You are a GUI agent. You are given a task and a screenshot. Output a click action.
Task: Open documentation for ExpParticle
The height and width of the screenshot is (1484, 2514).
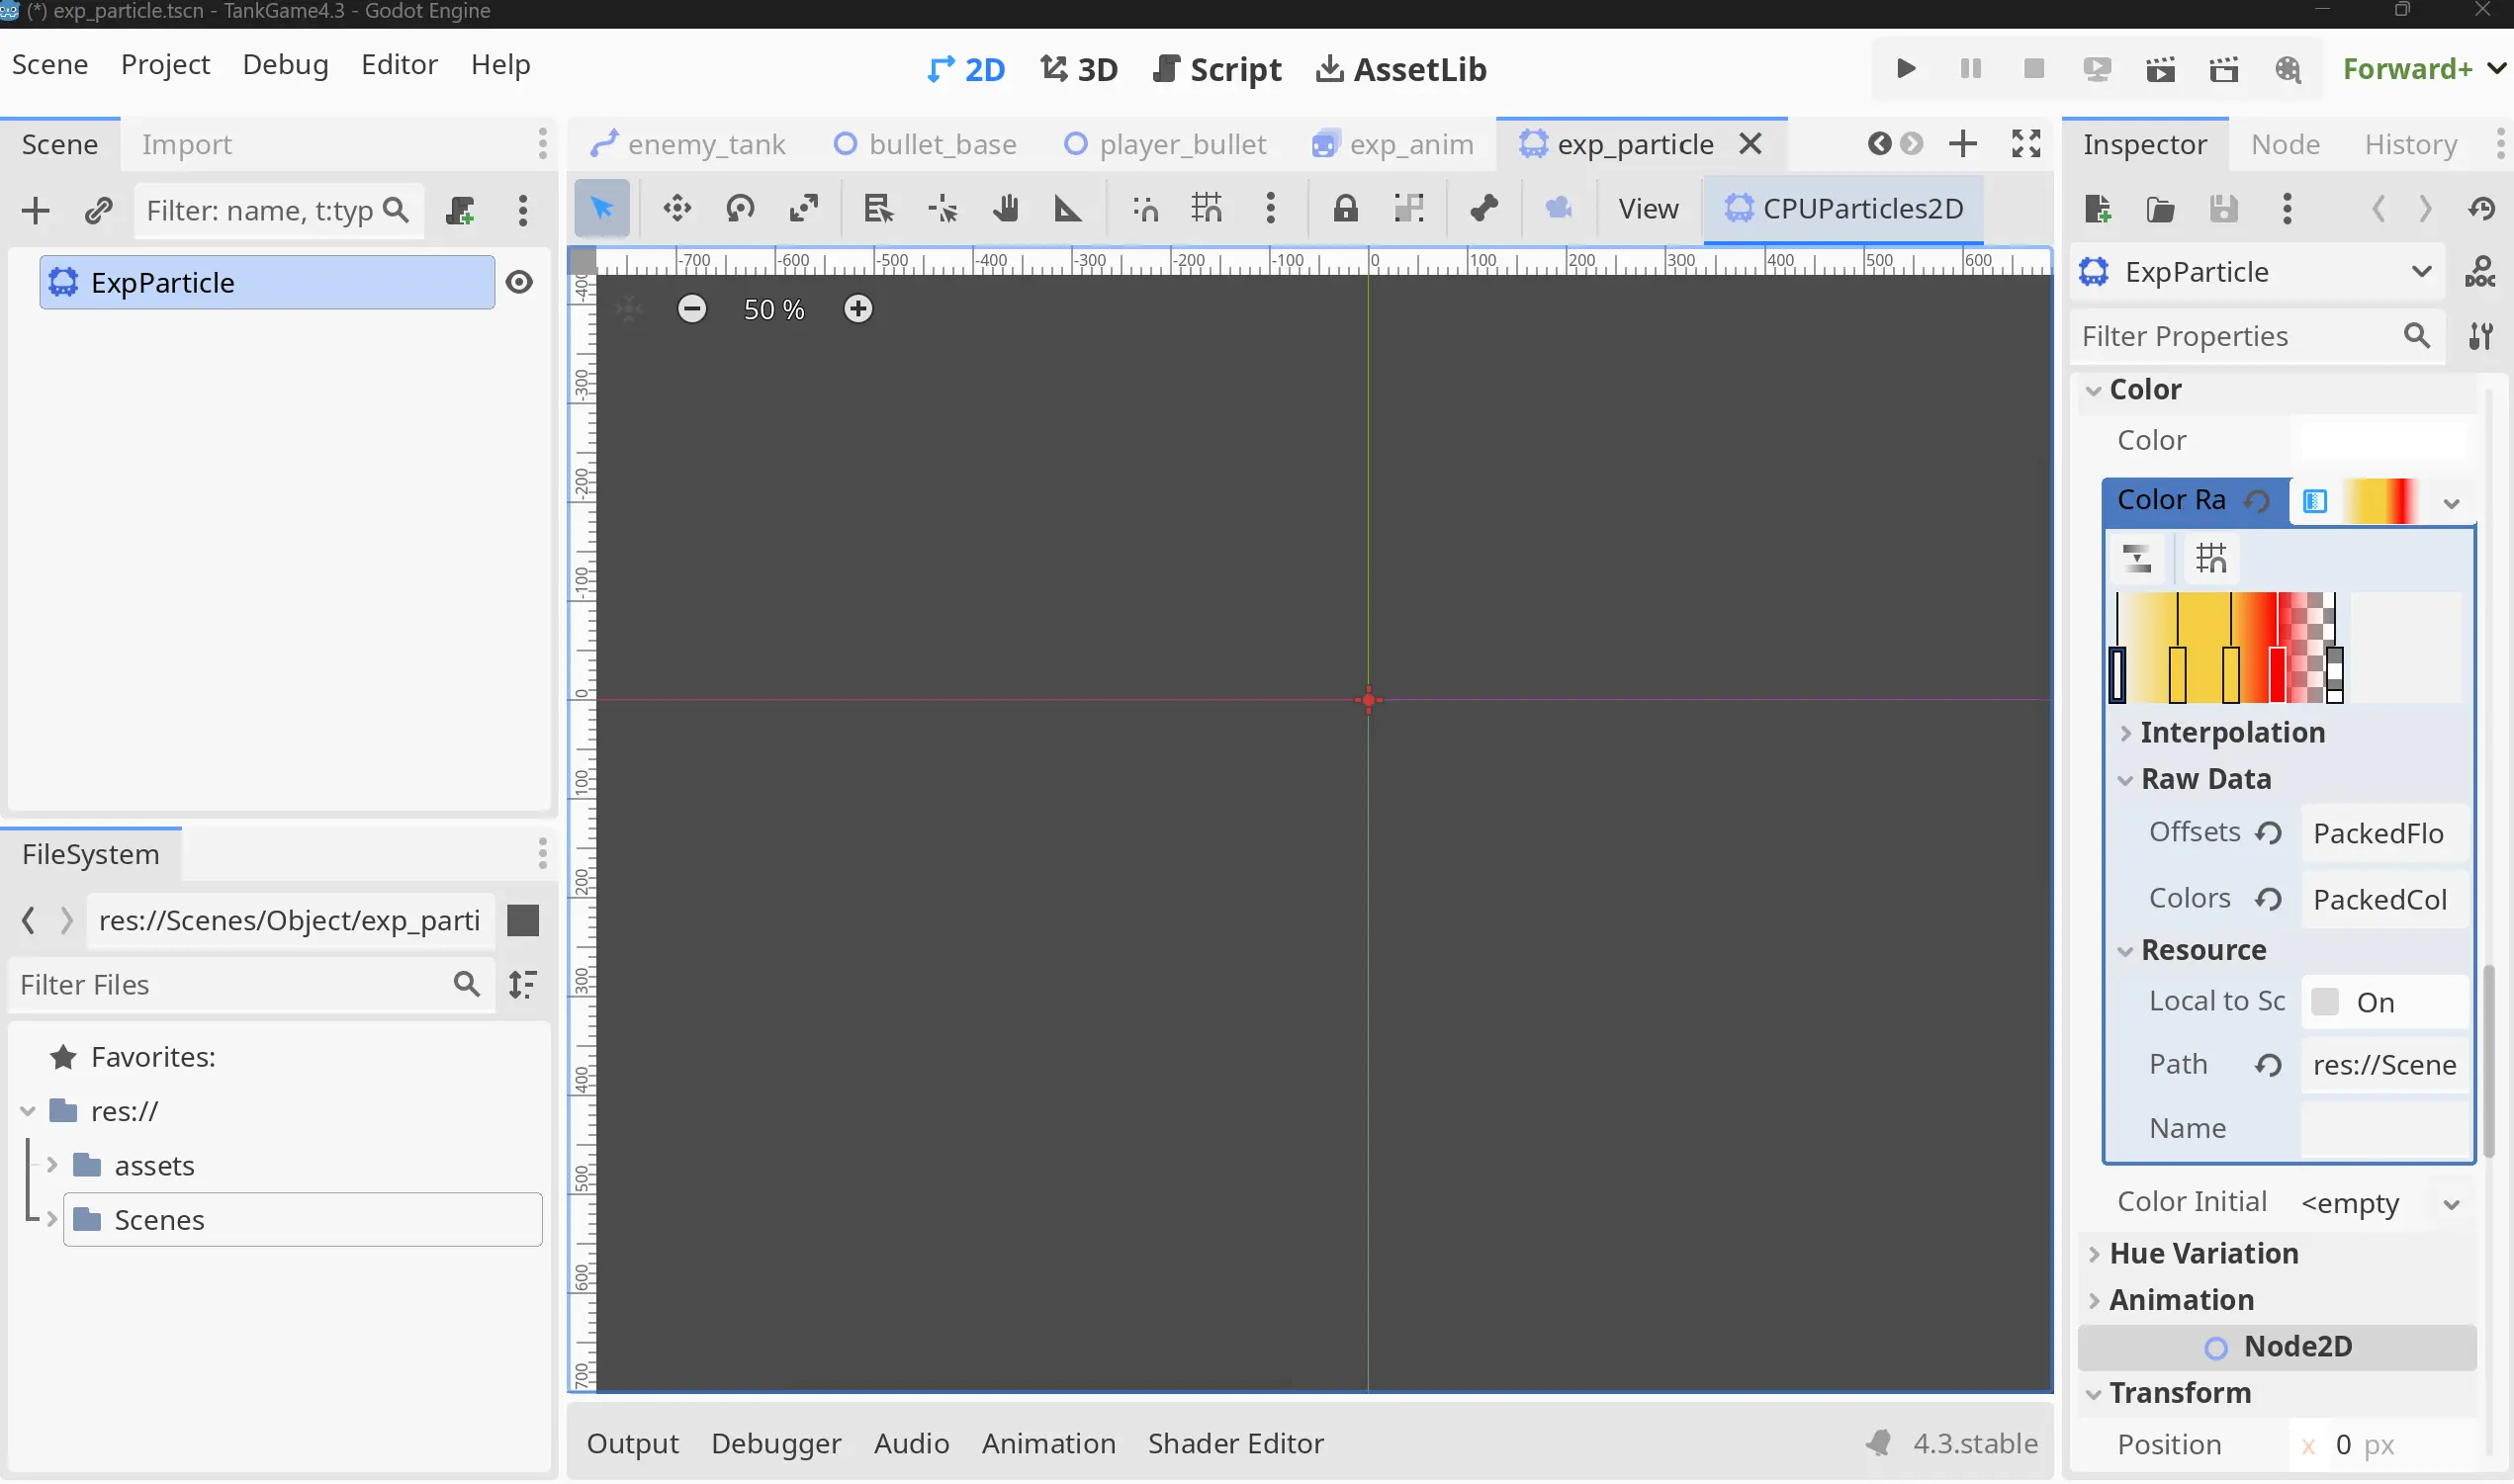[2479, 271]
